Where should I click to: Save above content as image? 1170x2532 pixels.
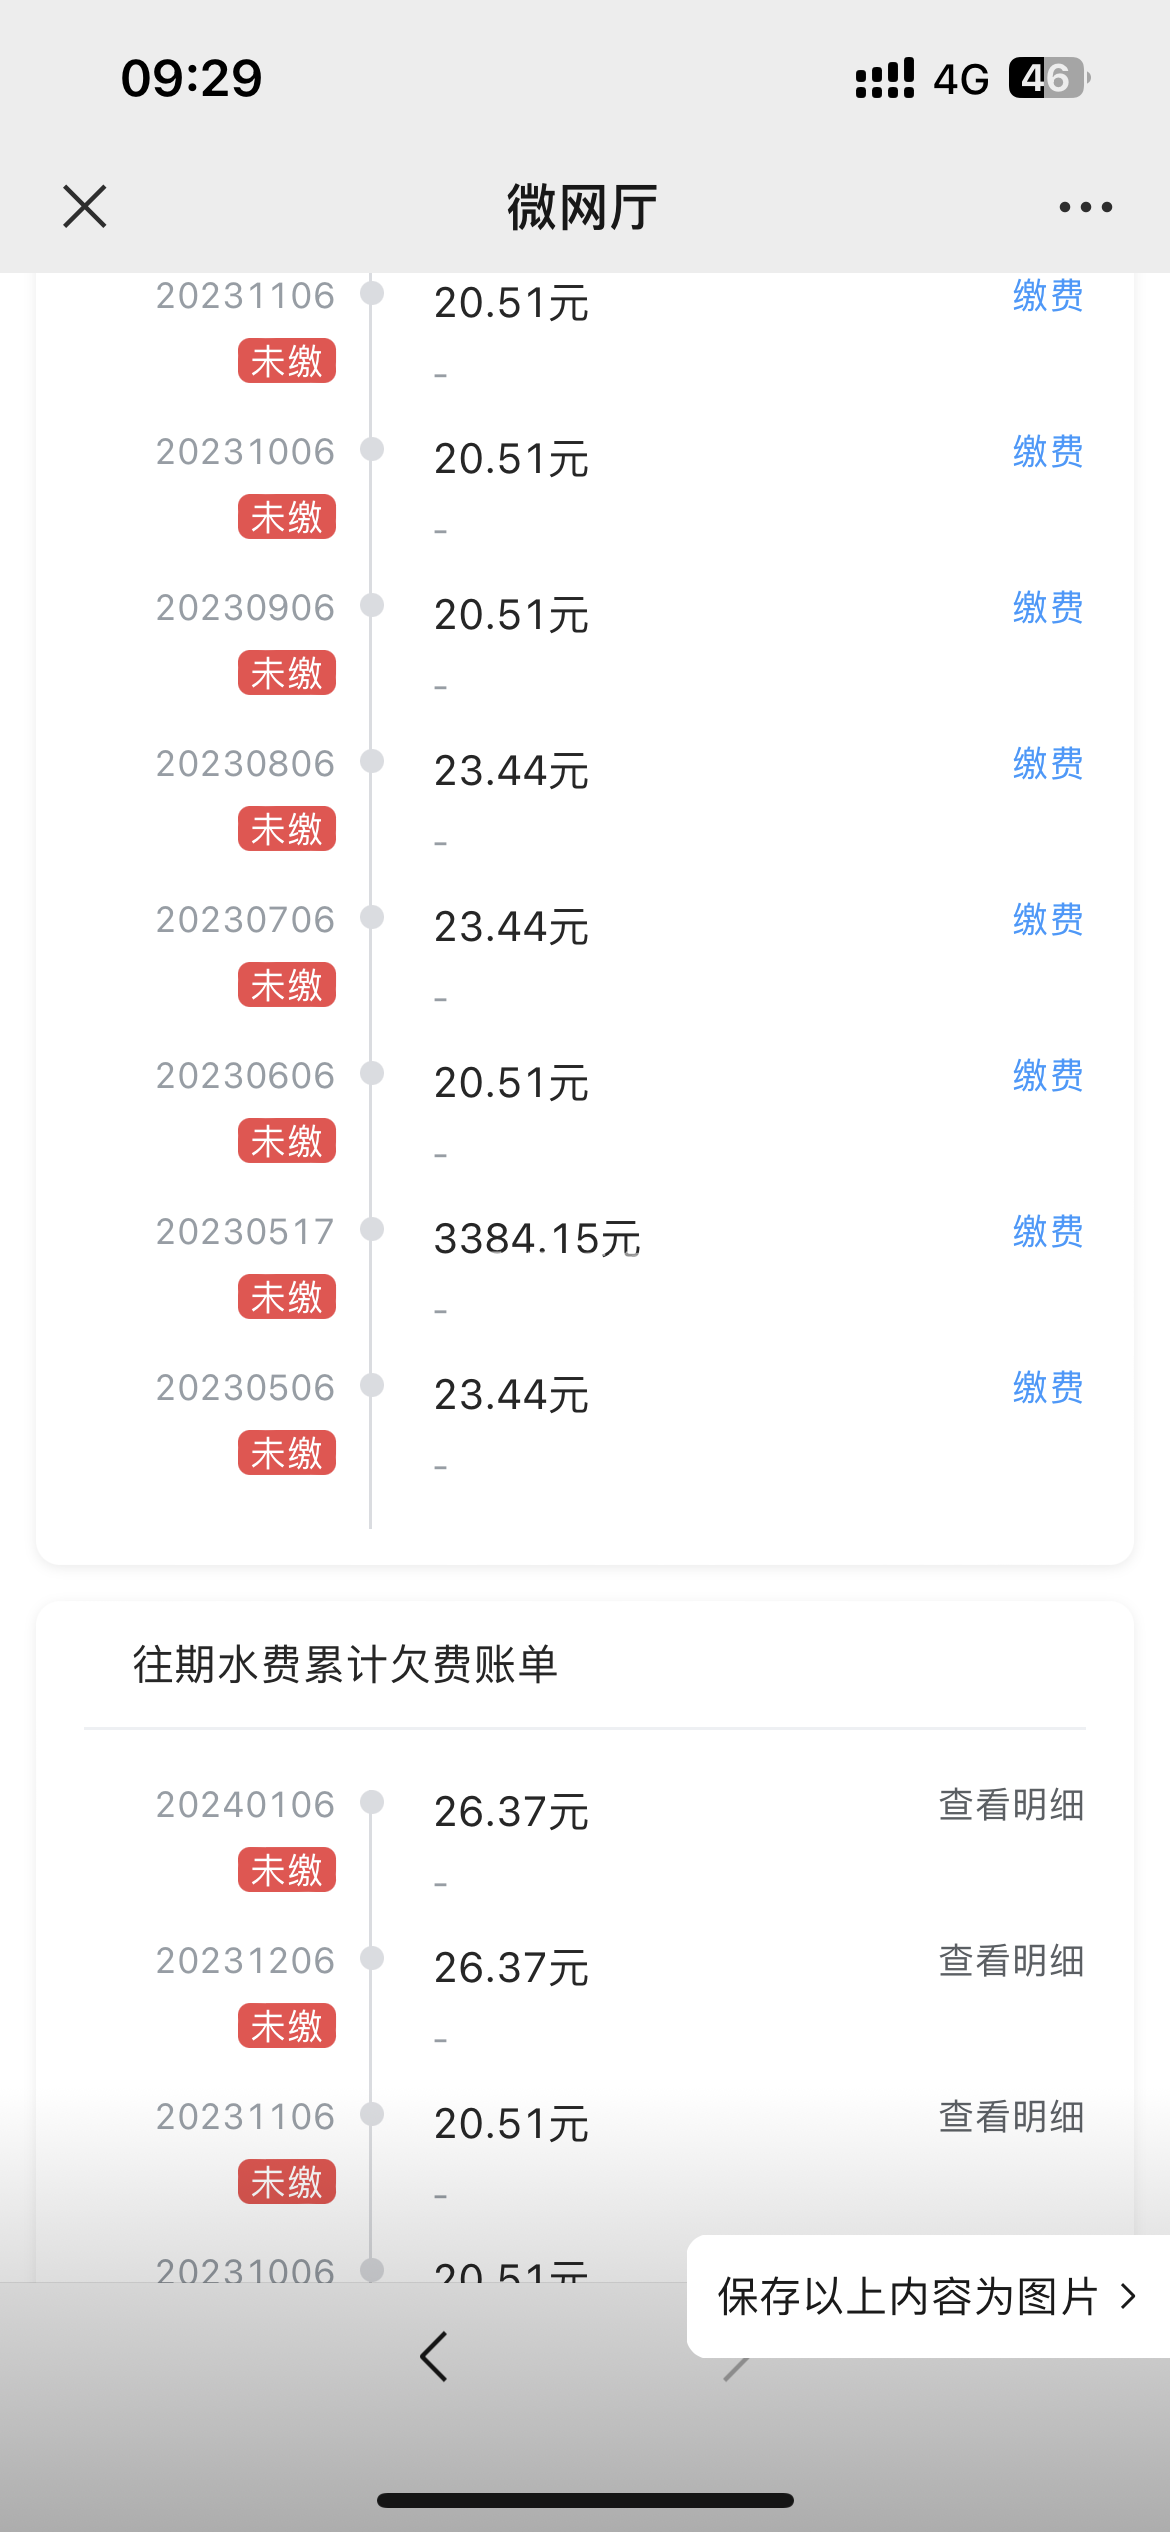pyautogui.click(x=908, y=2296)
